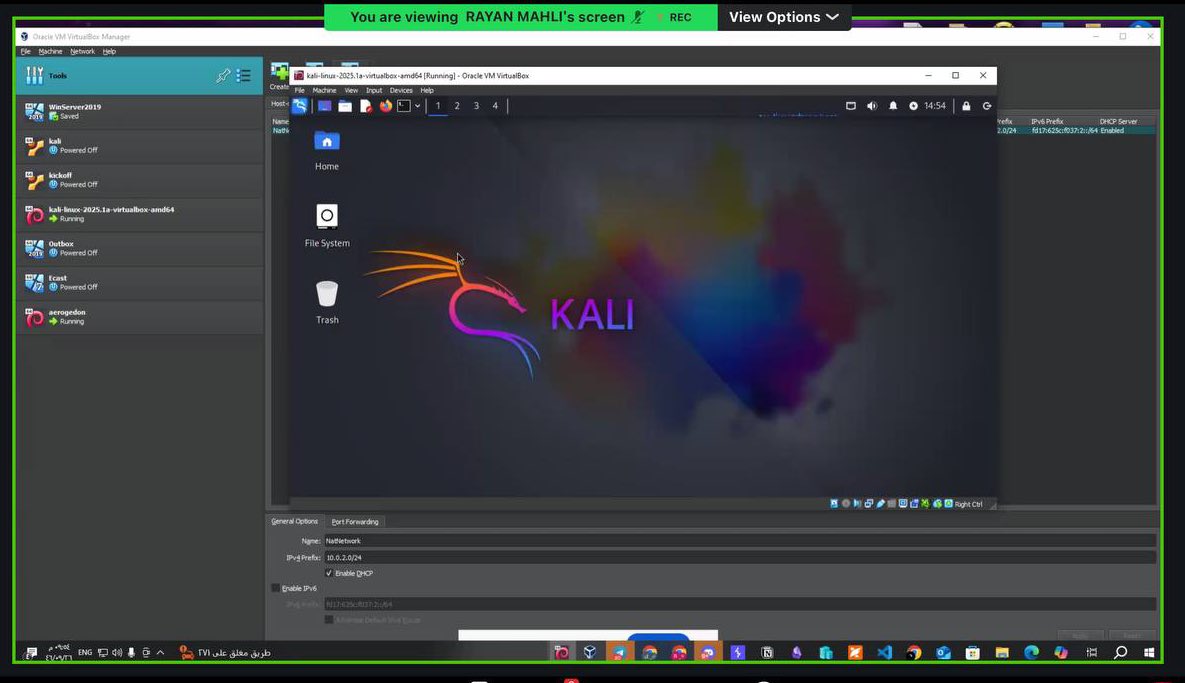The width and height of the screenshot is (1185, 683).
Task: Open Input menu in the Kali VM window
Action: pos(374,90)
